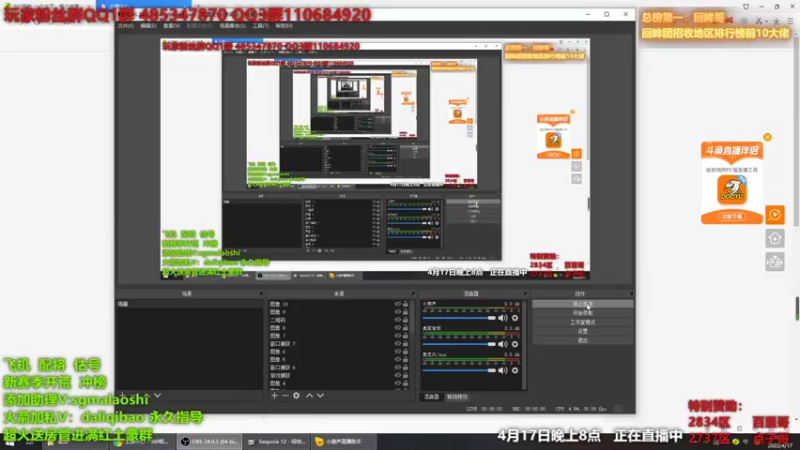This screenshot has width=800, height=450.
Task: Close the 斗鱼直播伴侣 floating ad
Action: [767, 137]
